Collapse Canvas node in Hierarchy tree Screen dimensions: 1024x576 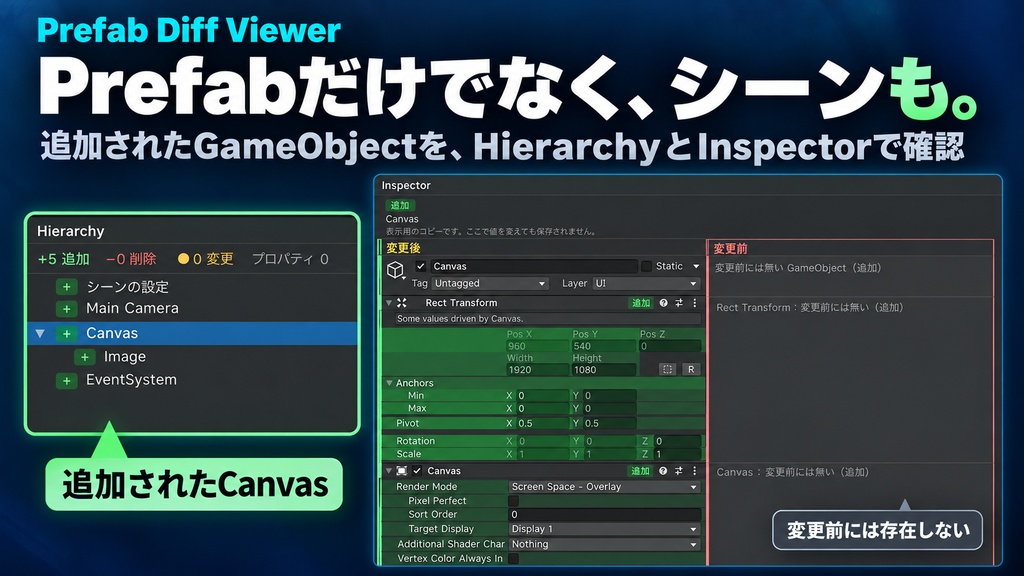click(x=40, y=334)
